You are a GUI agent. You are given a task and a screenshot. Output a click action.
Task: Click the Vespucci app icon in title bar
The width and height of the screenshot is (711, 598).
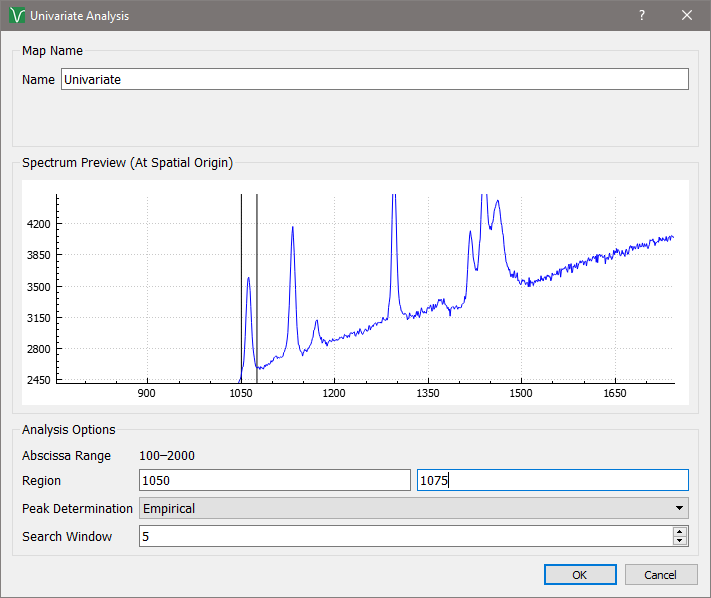[16, 16]
